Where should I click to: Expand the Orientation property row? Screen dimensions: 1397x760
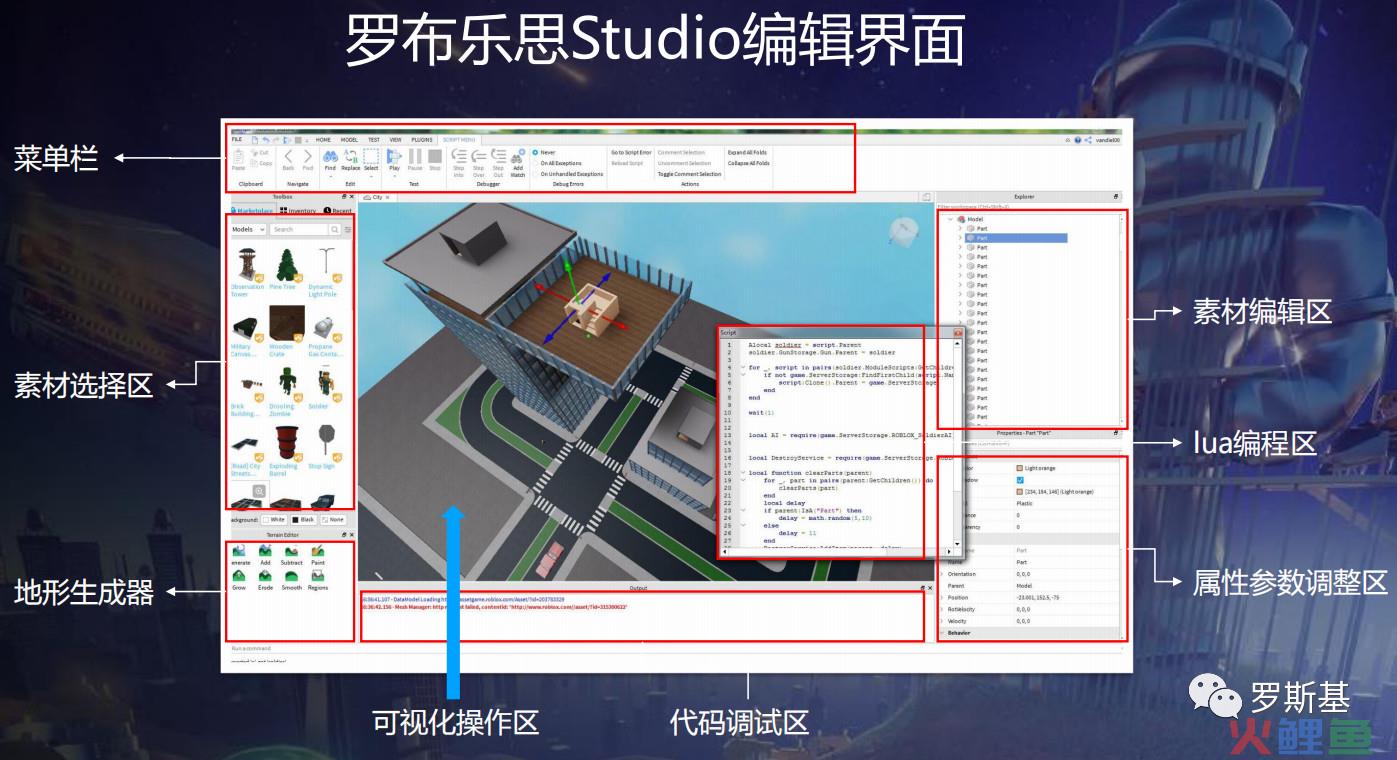point(942,574)
